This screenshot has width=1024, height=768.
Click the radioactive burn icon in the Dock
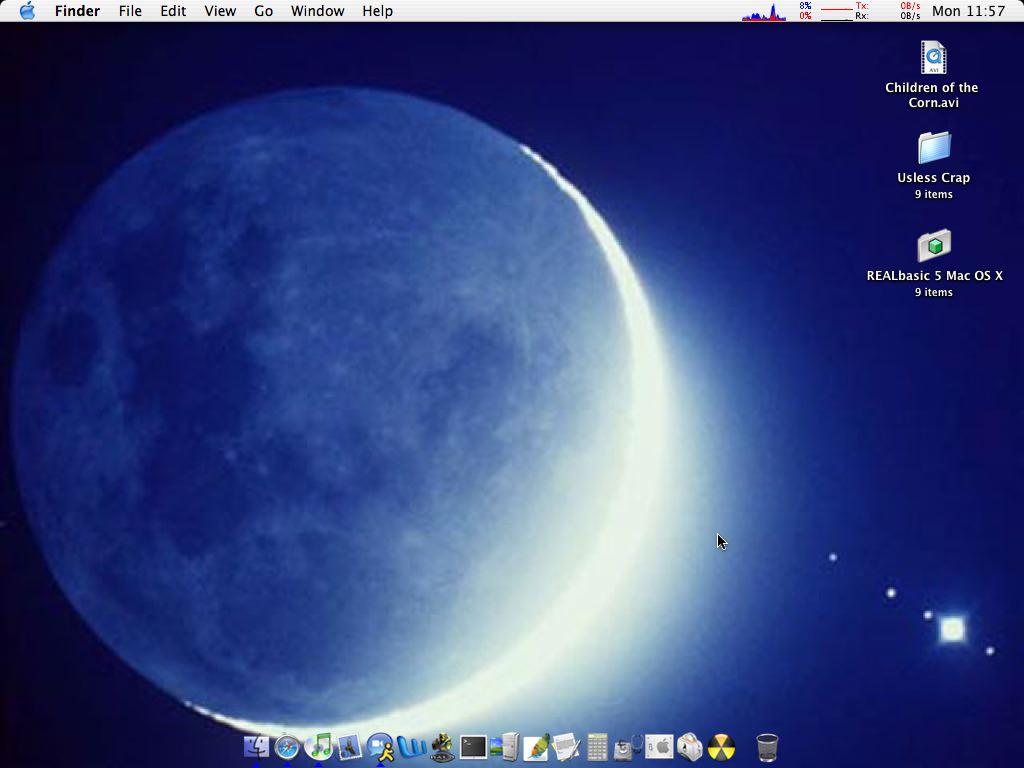click(x=720, y=746)
